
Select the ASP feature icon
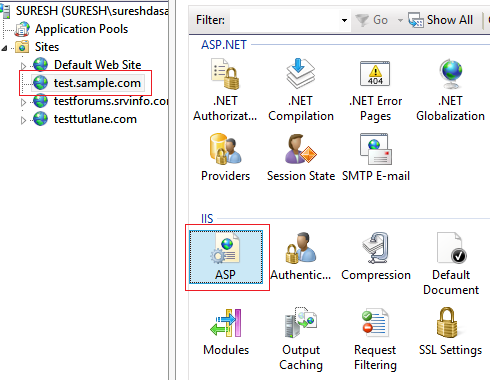pos(226,257)
